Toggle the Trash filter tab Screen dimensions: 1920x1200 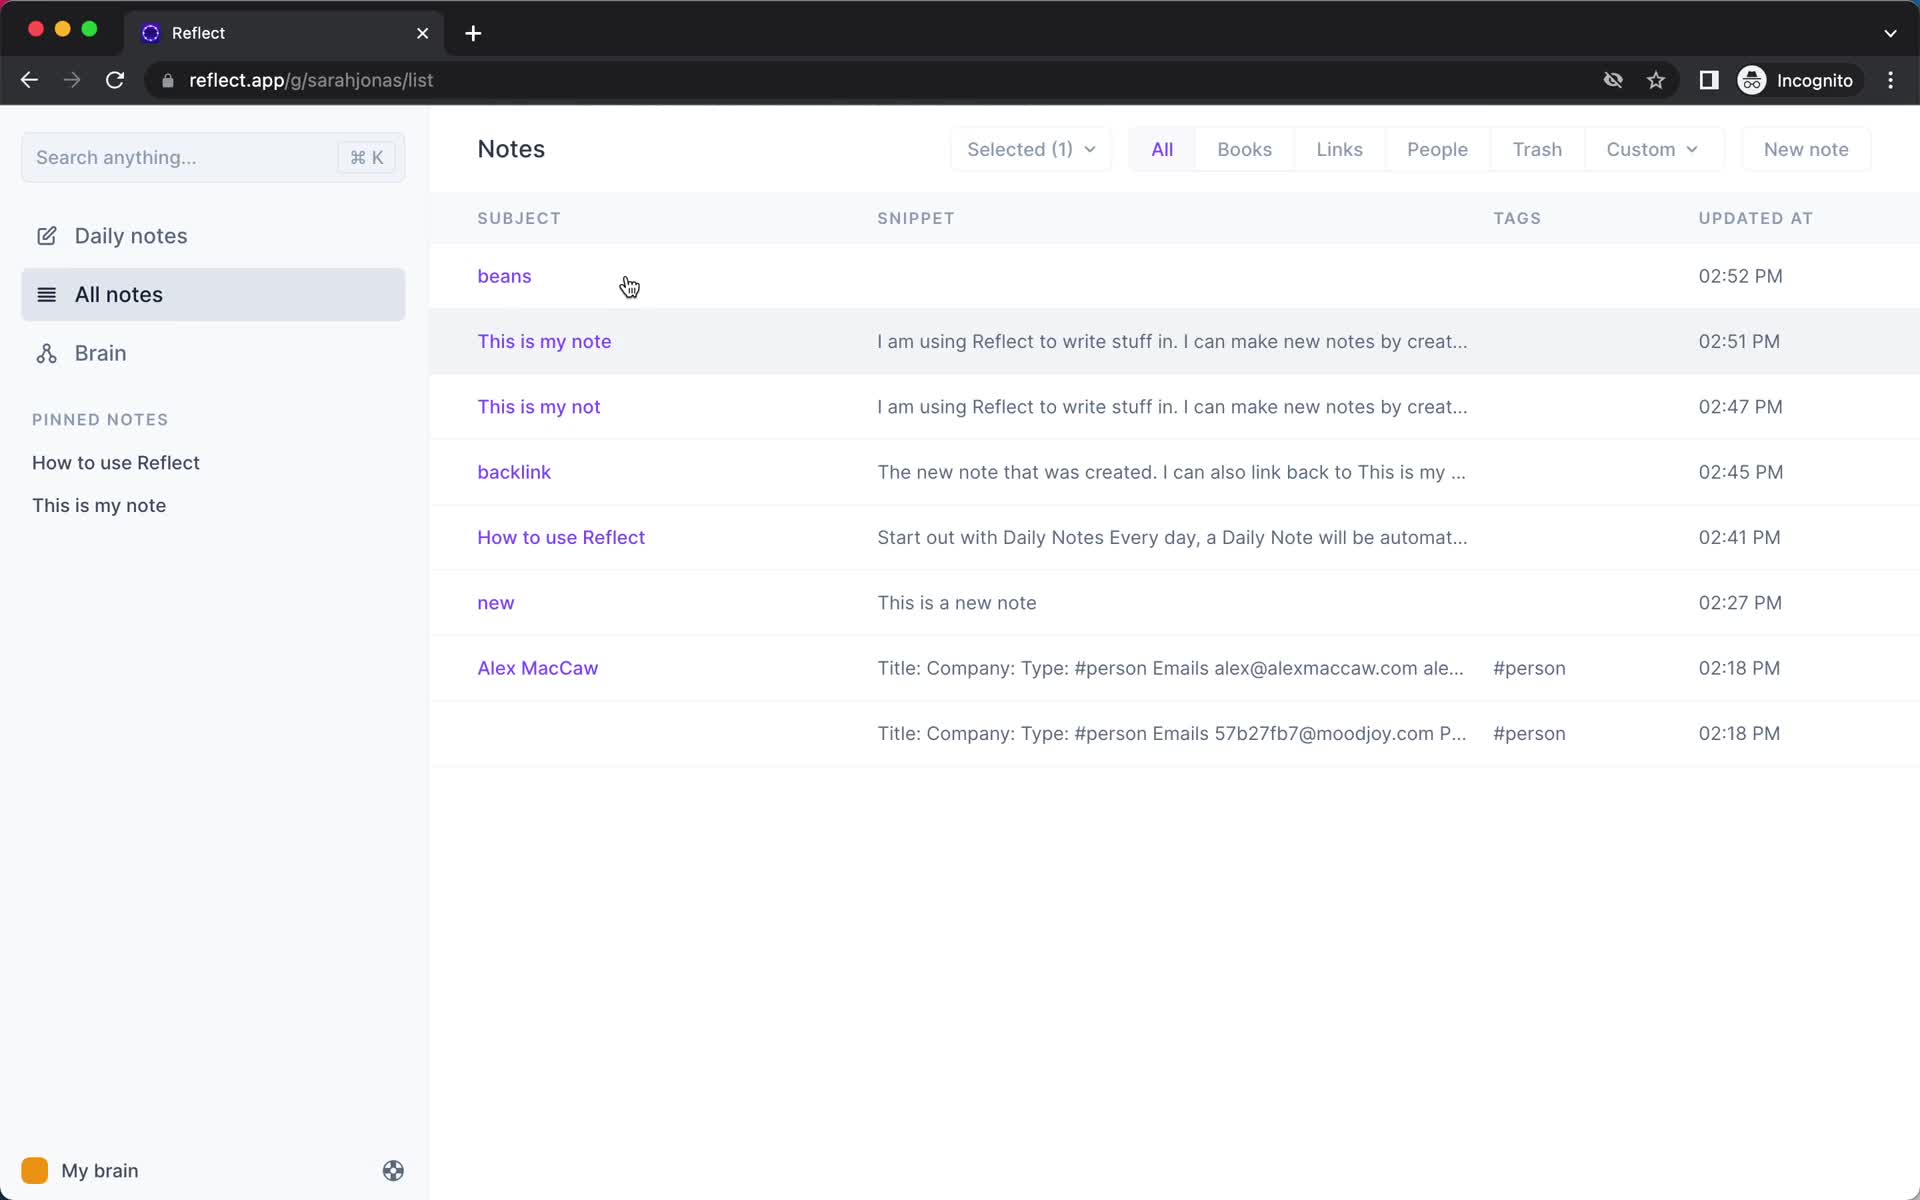1537,149
